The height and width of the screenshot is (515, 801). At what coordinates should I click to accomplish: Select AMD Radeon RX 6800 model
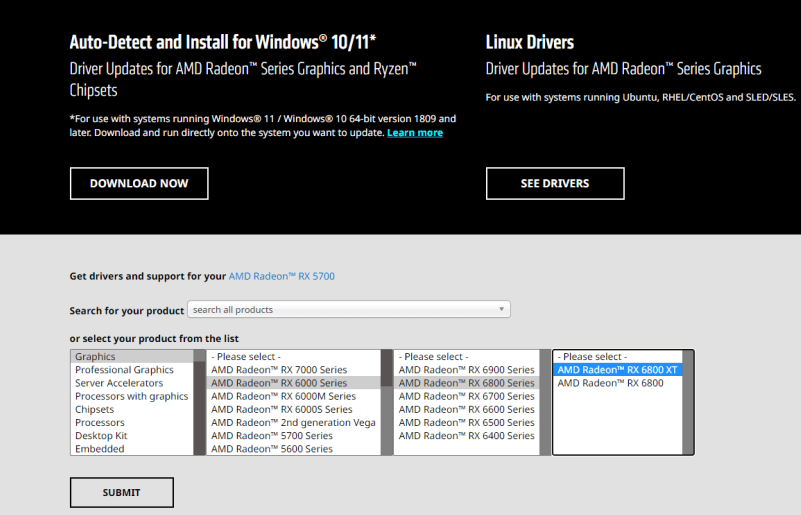[x=610, y=383]
